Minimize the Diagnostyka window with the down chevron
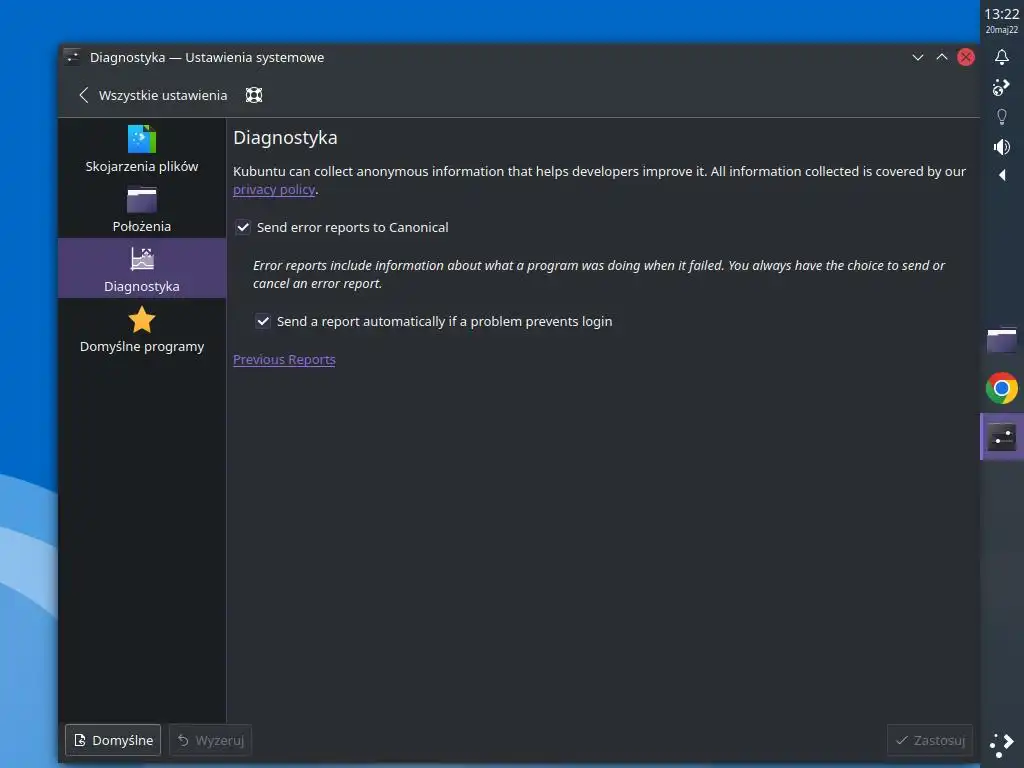 tap(918, 57)
